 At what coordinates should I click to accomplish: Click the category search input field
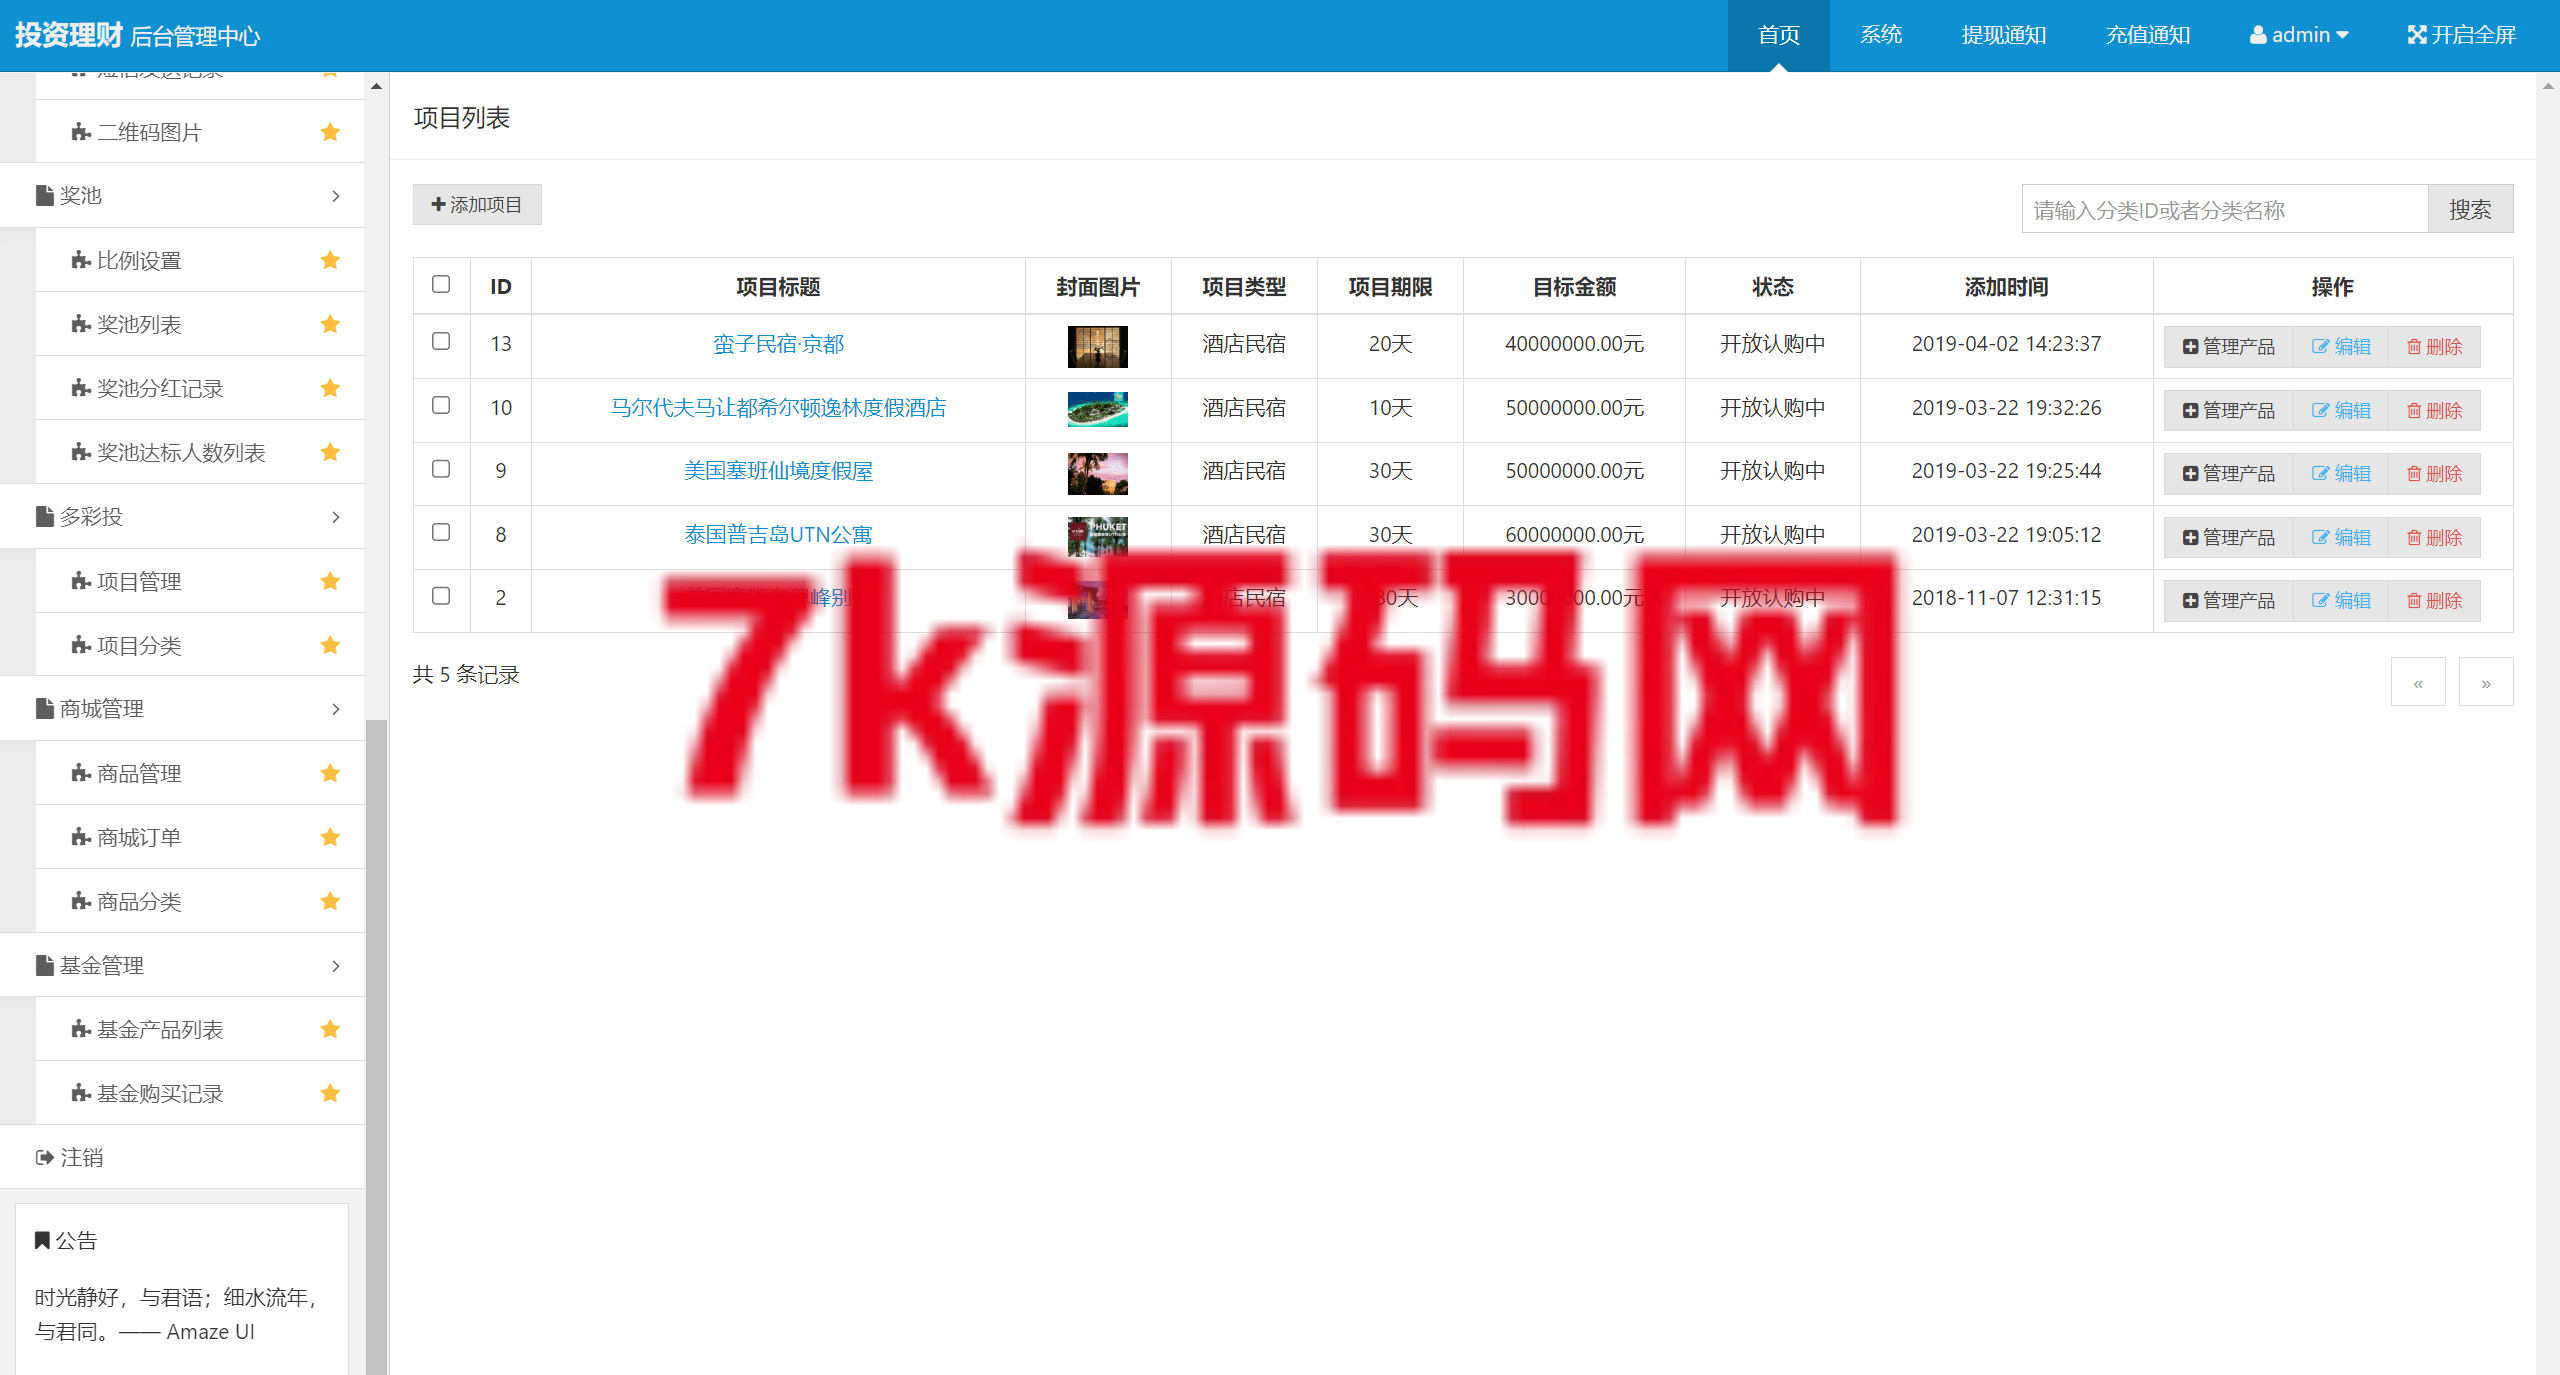(2225, 209)
